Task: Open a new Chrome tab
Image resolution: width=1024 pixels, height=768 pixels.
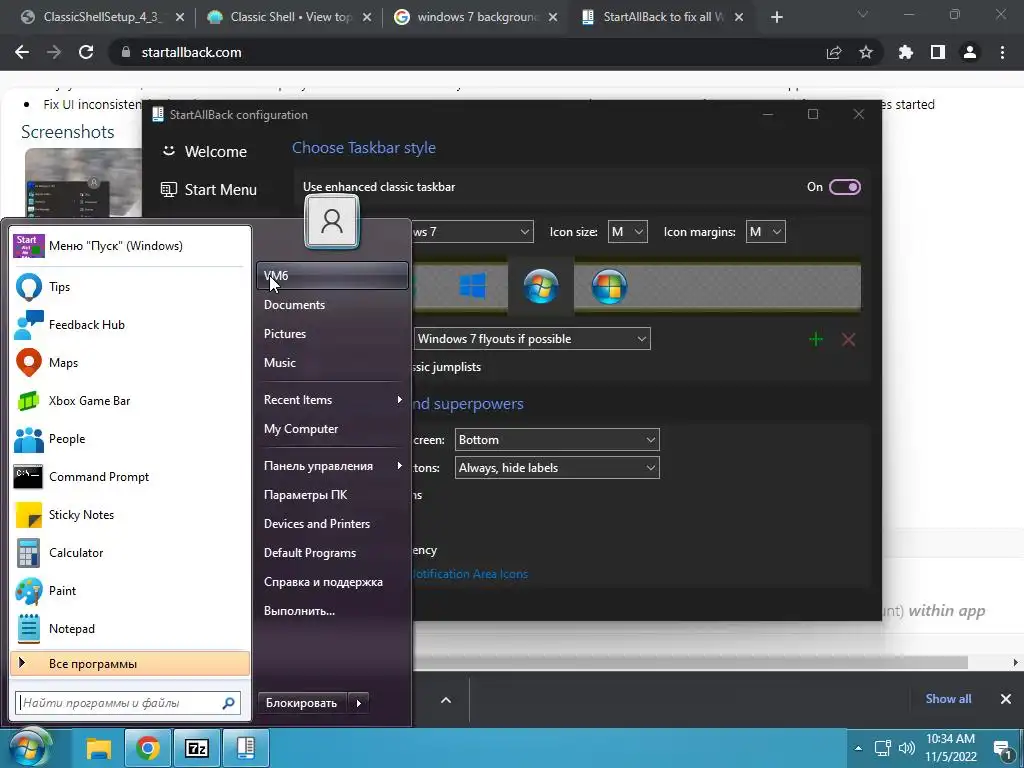Action: (776, 17)
